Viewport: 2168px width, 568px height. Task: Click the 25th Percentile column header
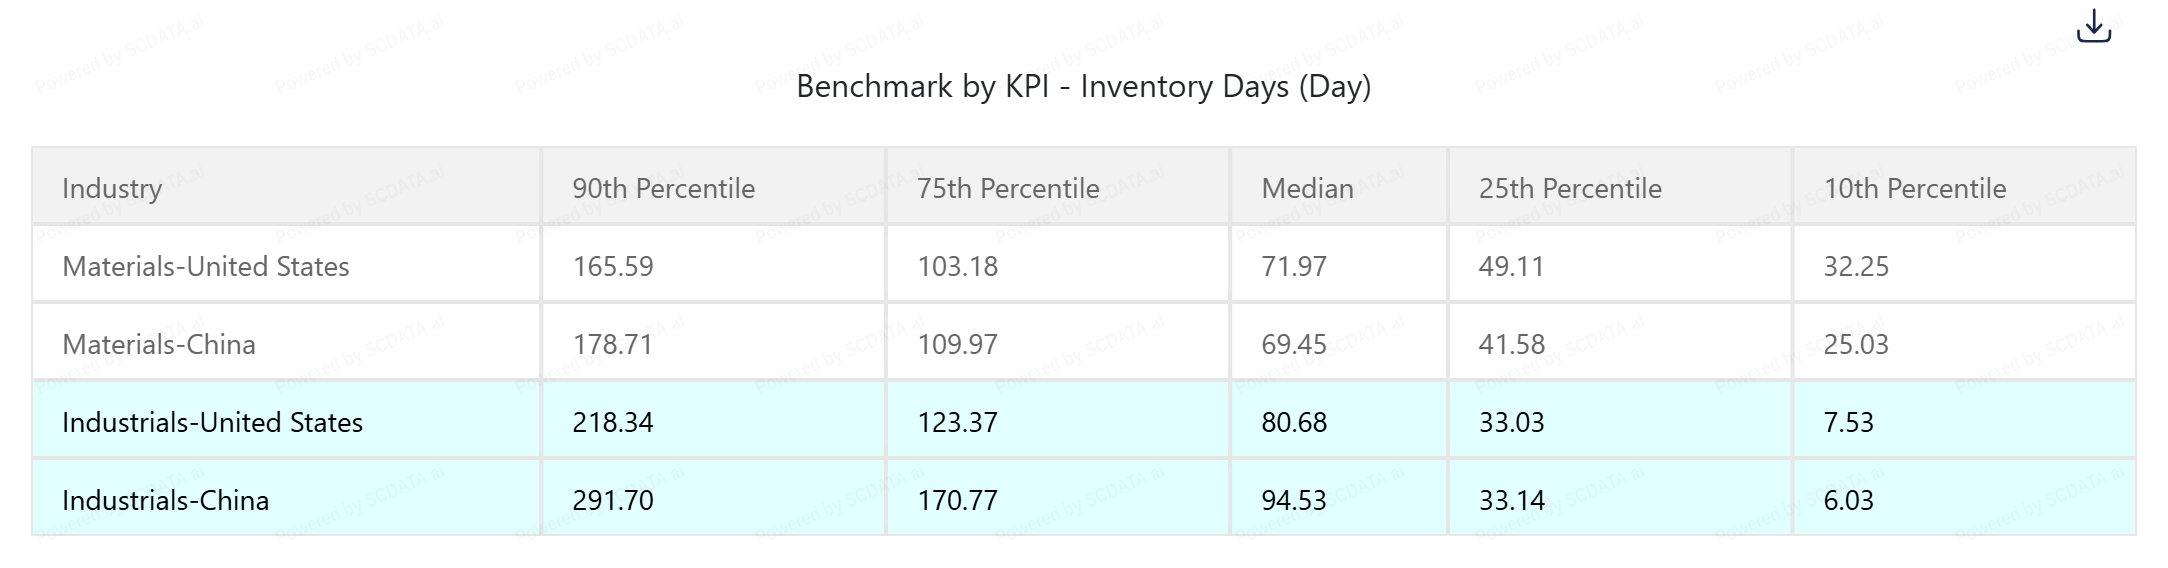(x=1570, y=188)
